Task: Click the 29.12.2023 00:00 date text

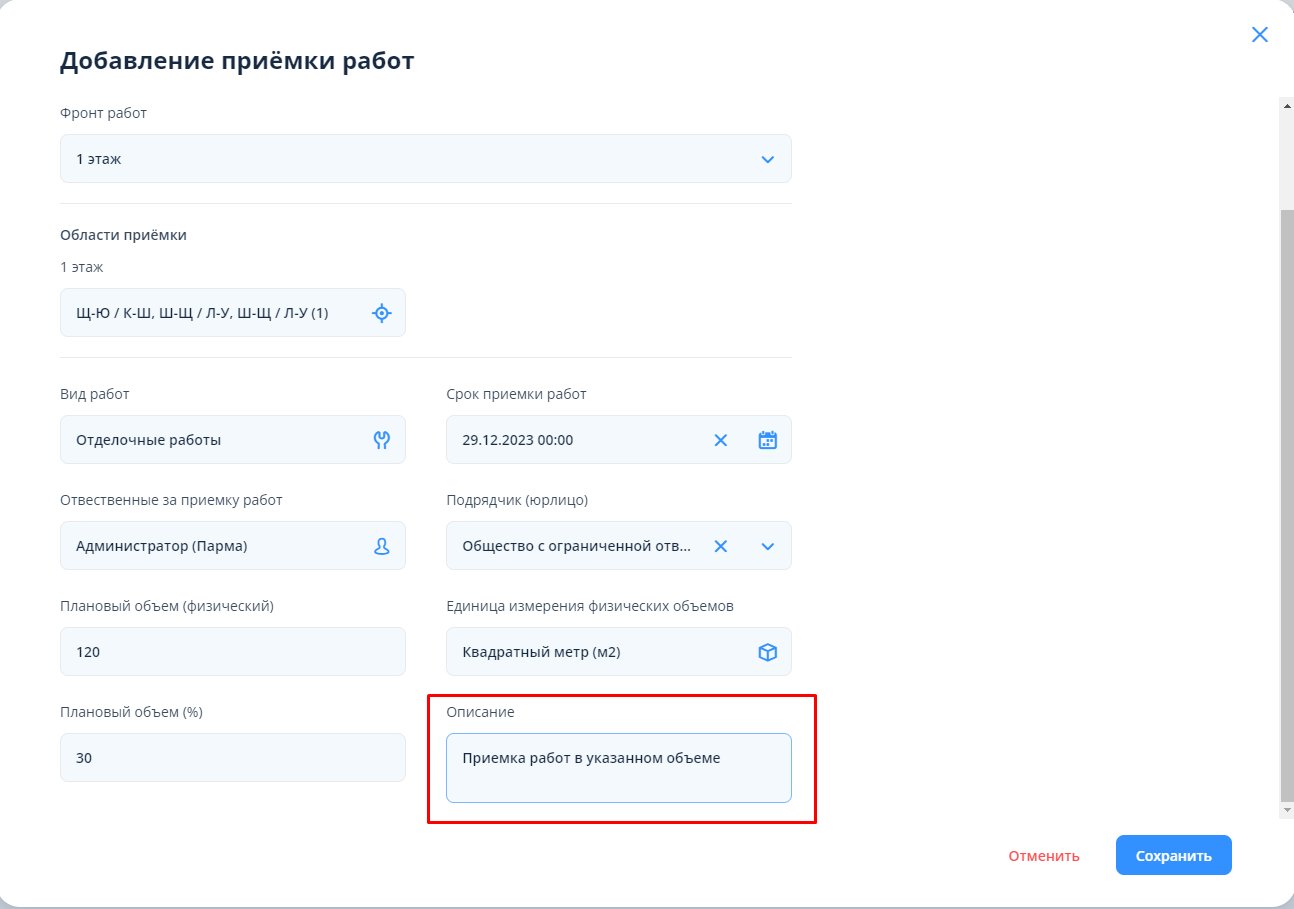Action: (x=518, y=440)
